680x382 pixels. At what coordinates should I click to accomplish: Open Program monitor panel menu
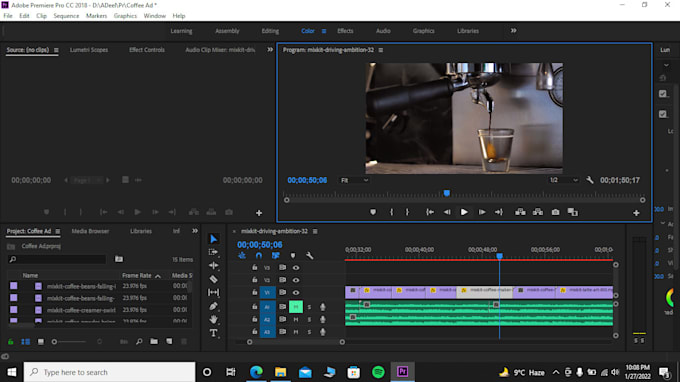pos(381,50)
